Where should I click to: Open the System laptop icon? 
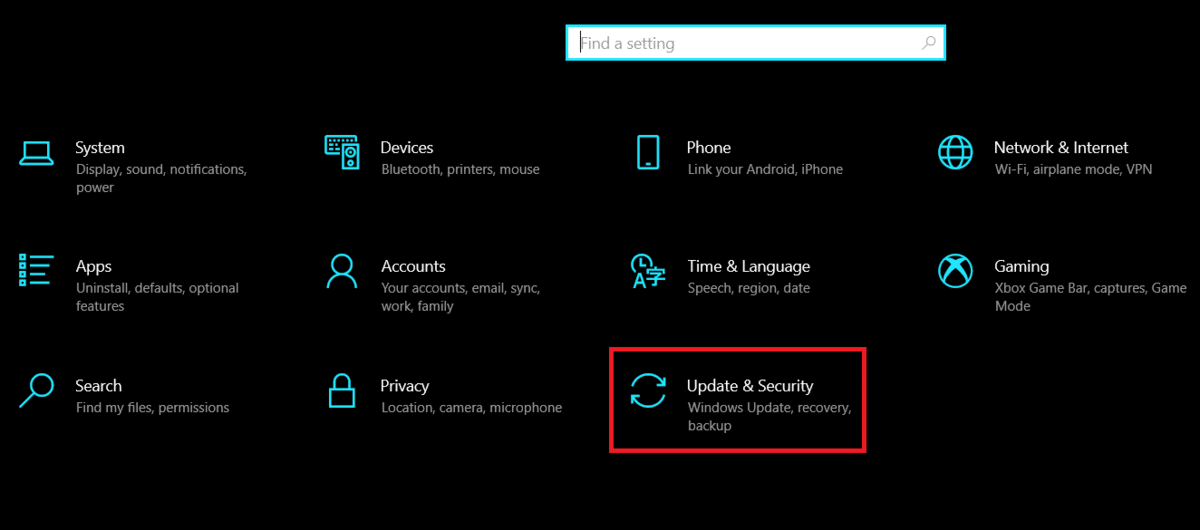pyautogui.click(x=37, y=153)
